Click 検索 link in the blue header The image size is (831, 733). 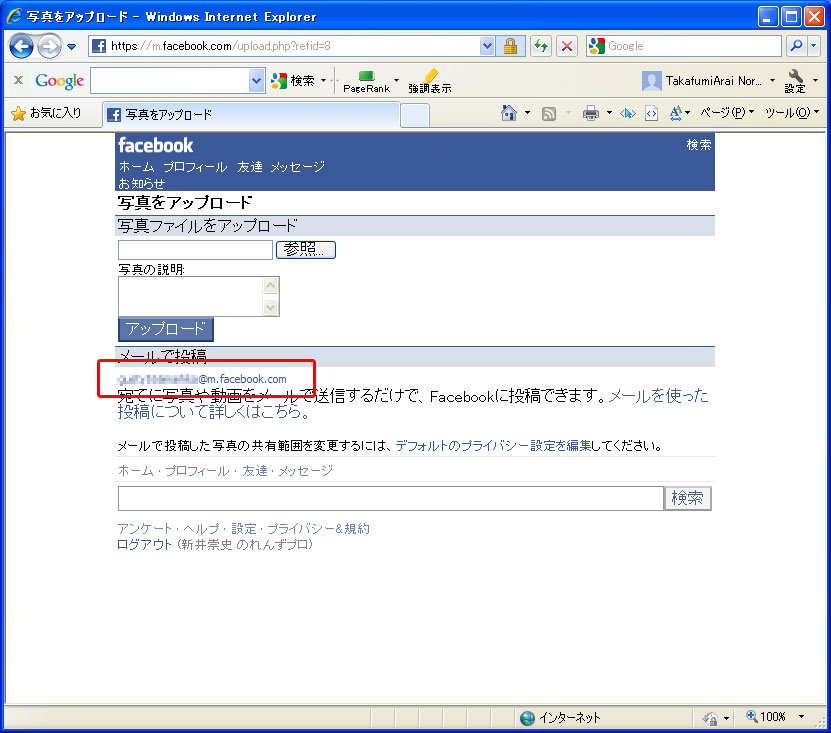pyautogui.click(x=699, y=145)
